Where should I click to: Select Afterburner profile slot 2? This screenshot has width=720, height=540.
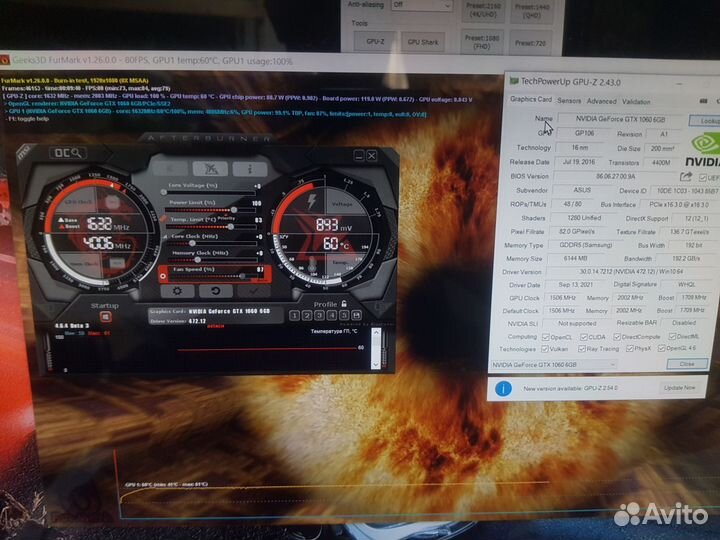(x=307, y=315)
